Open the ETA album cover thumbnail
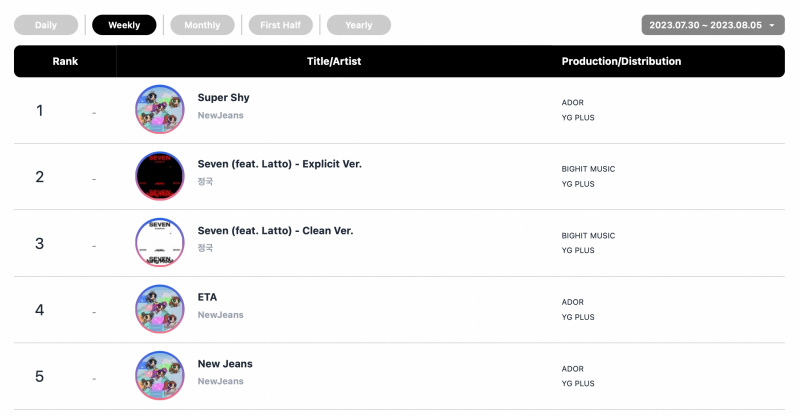800x416 pixels. point(160,309)
